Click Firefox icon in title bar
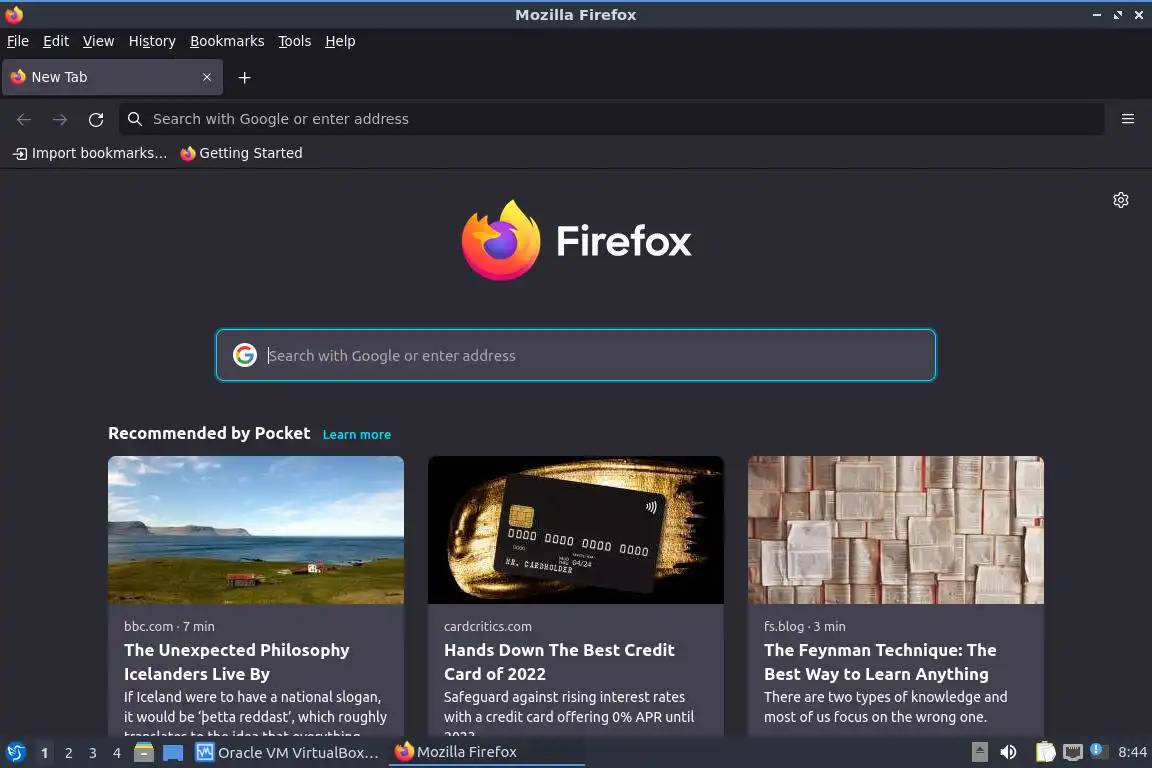The image size is (1152, 768). tap(14, 14)
